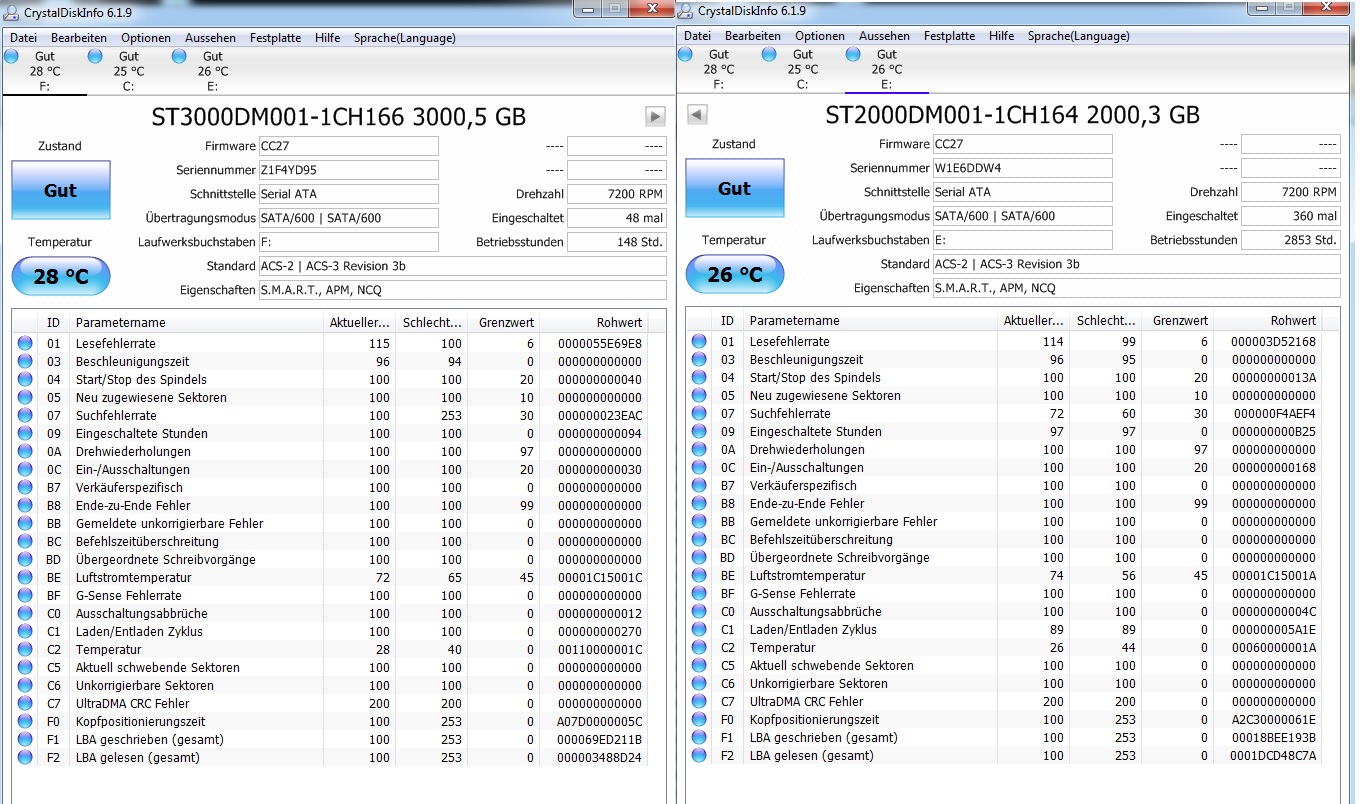1360x804 pixels.
Task: Open Hilfe menu in left window
Action: pyautogui.click(x=327, y=37)
